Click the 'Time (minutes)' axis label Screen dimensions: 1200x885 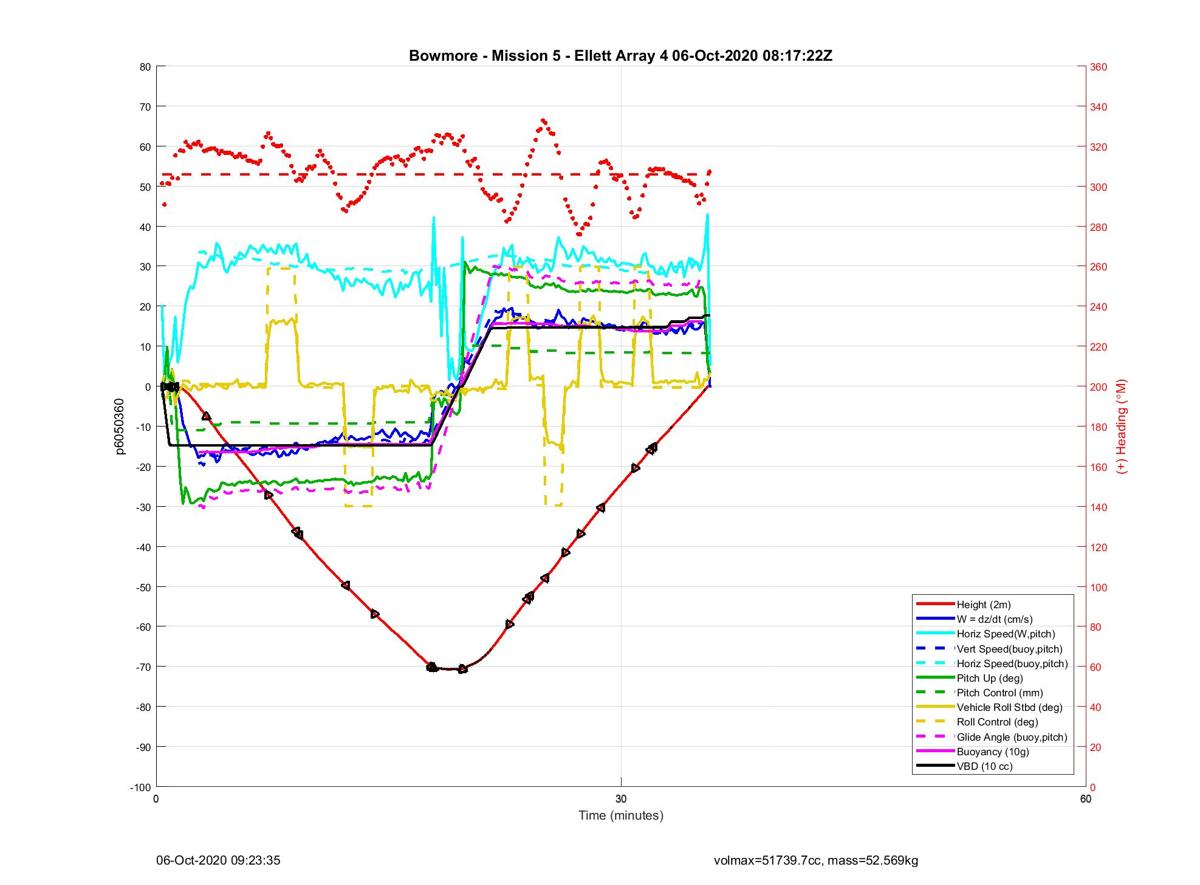[621, 815]
